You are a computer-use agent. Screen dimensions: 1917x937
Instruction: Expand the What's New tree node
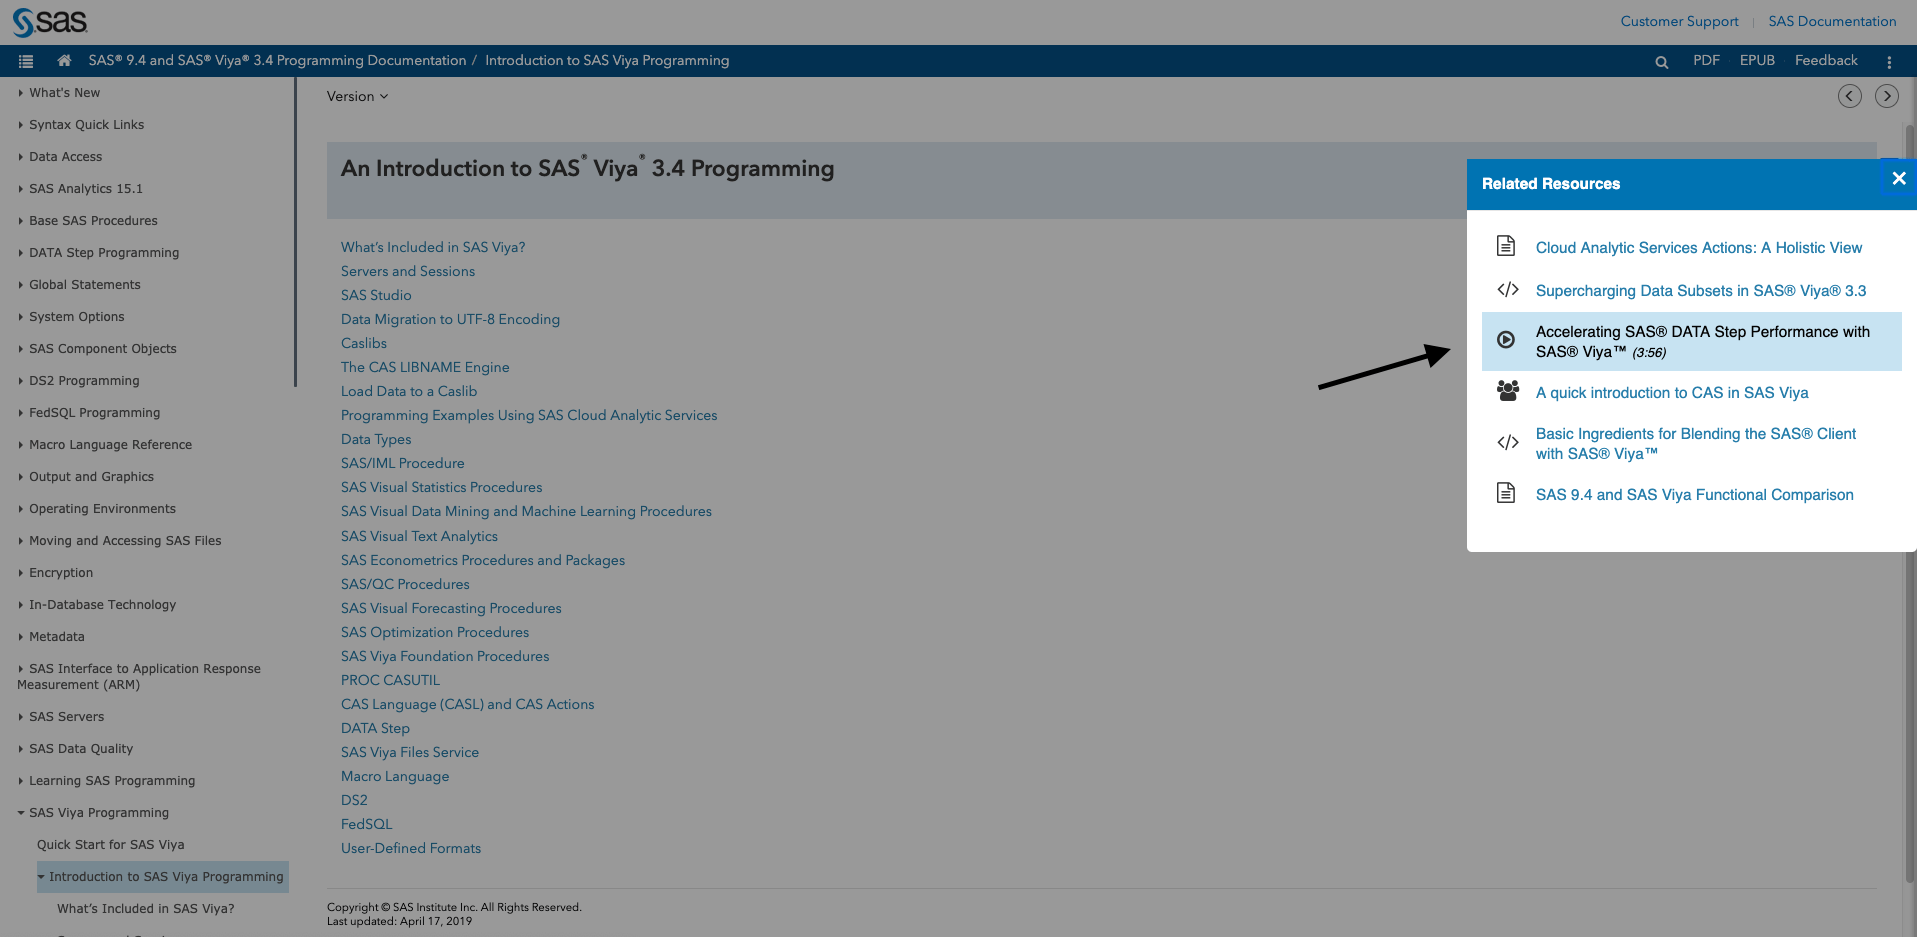(20, 93)
